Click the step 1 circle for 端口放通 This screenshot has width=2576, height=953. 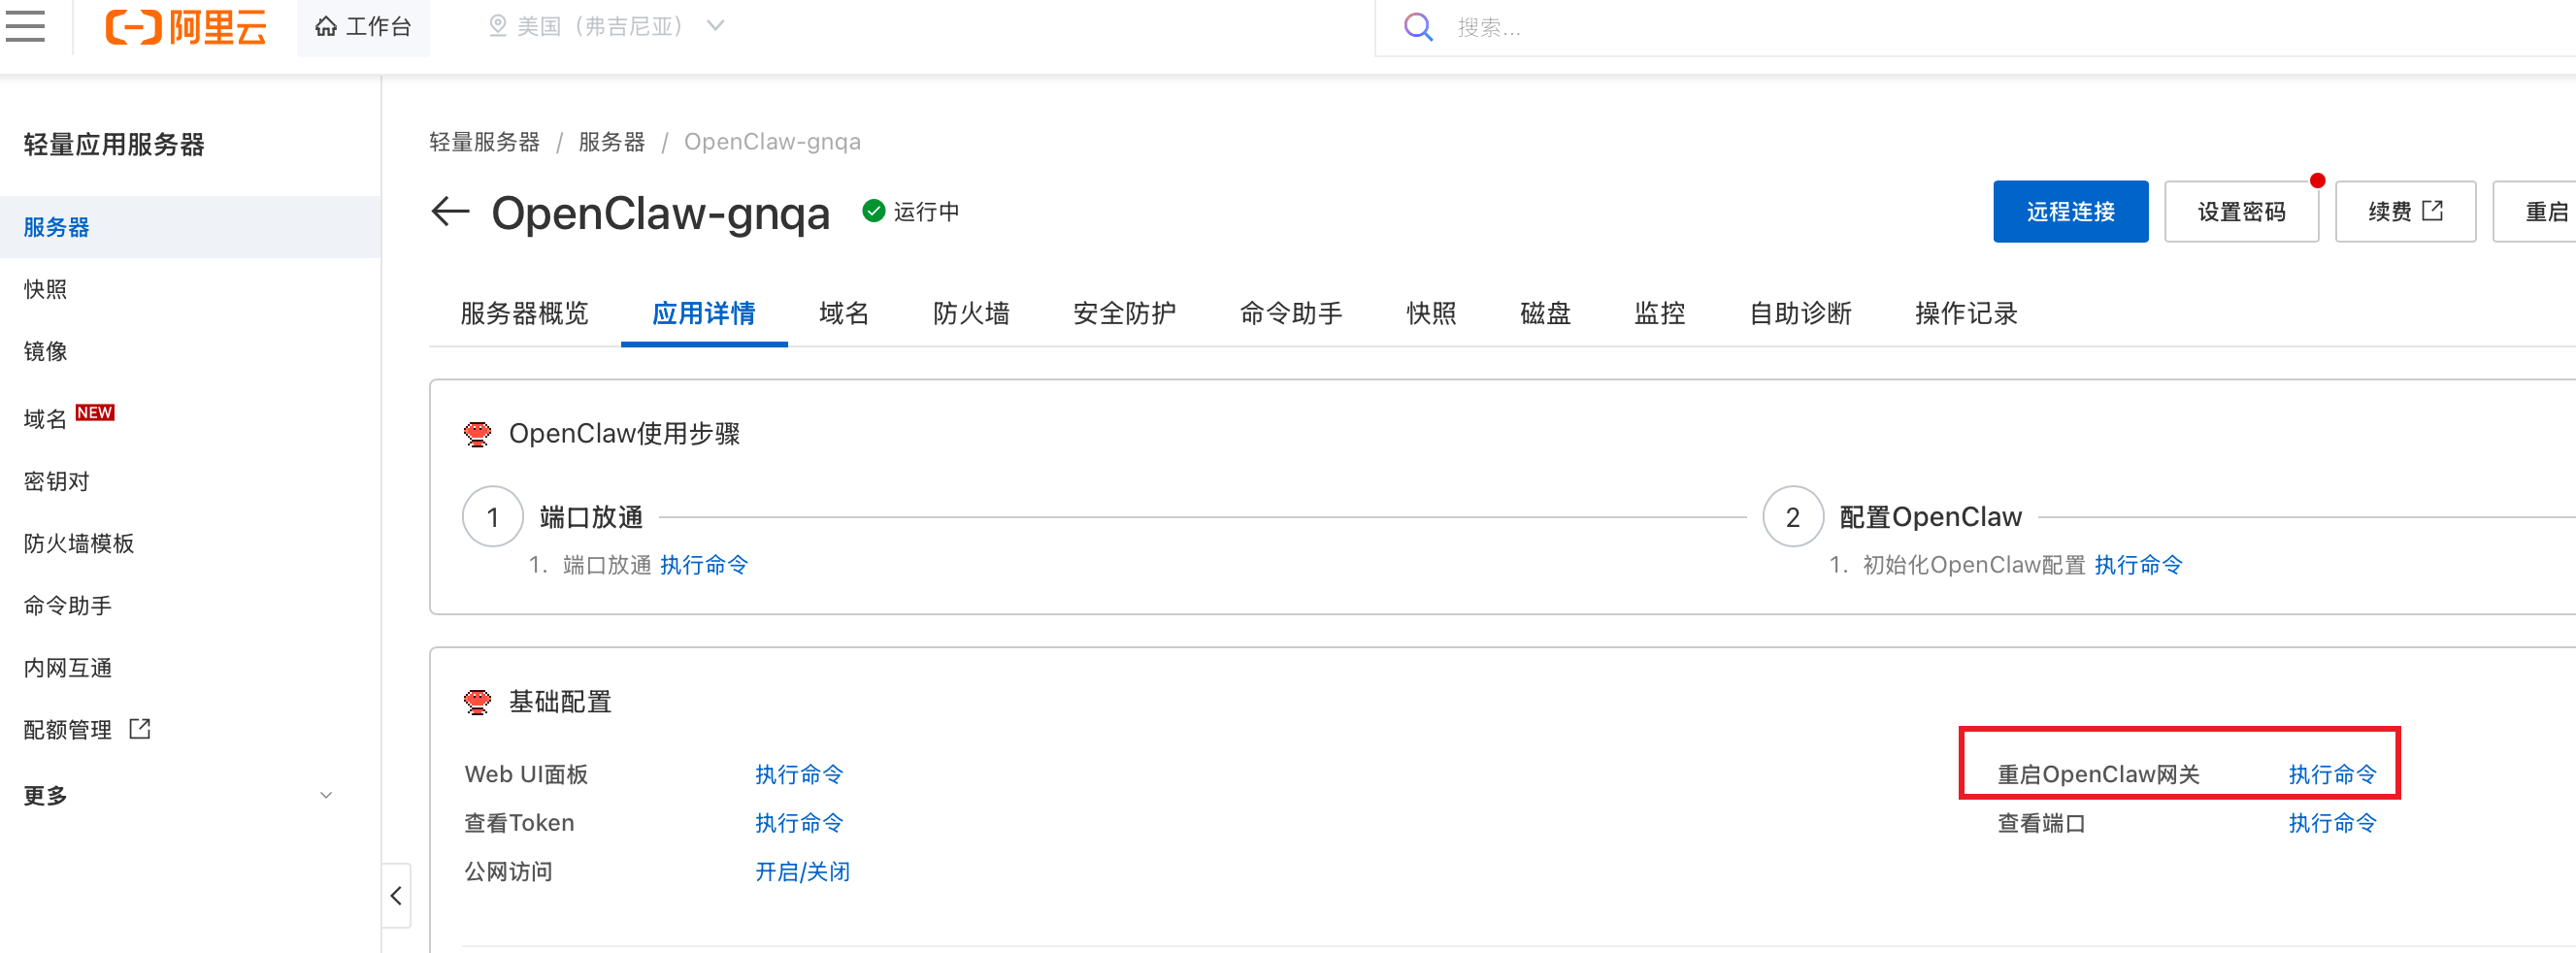(x=493, y=517)
